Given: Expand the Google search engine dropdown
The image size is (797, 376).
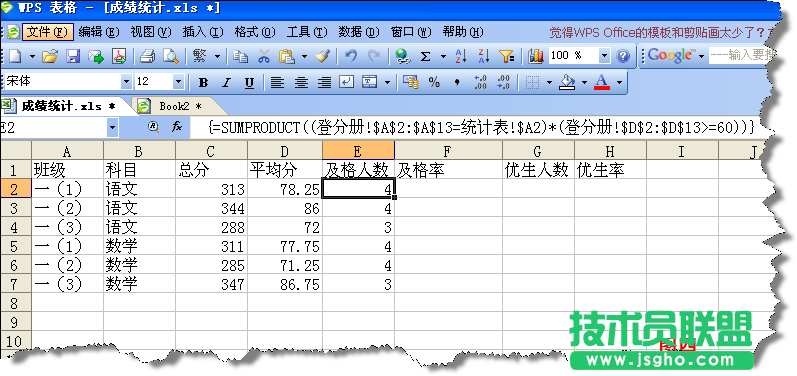Looking at the screenshot, I should pos(701,56).
